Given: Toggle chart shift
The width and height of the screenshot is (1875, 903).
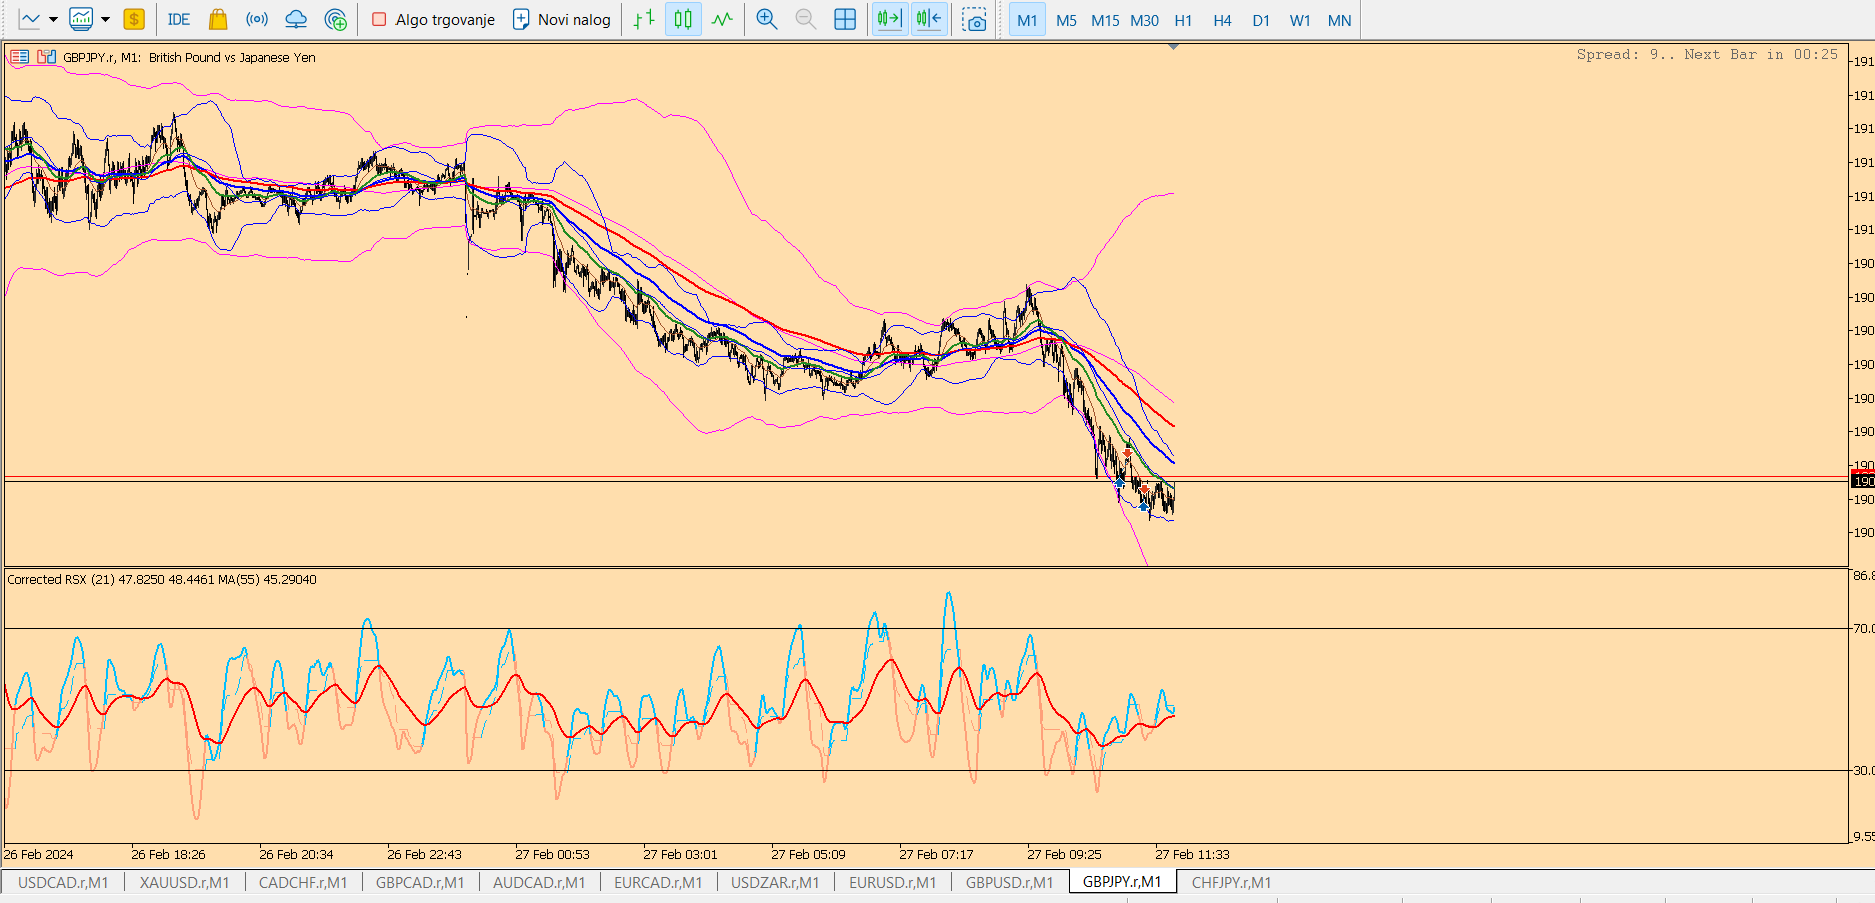Looking at the screenshot, I should point(929,19).
